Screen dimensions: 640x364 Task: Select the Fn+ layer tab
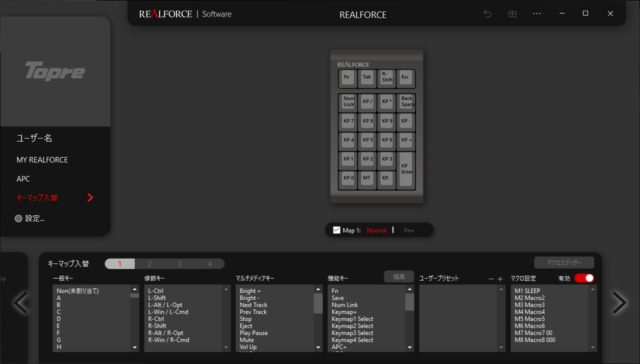coord(409,231)
